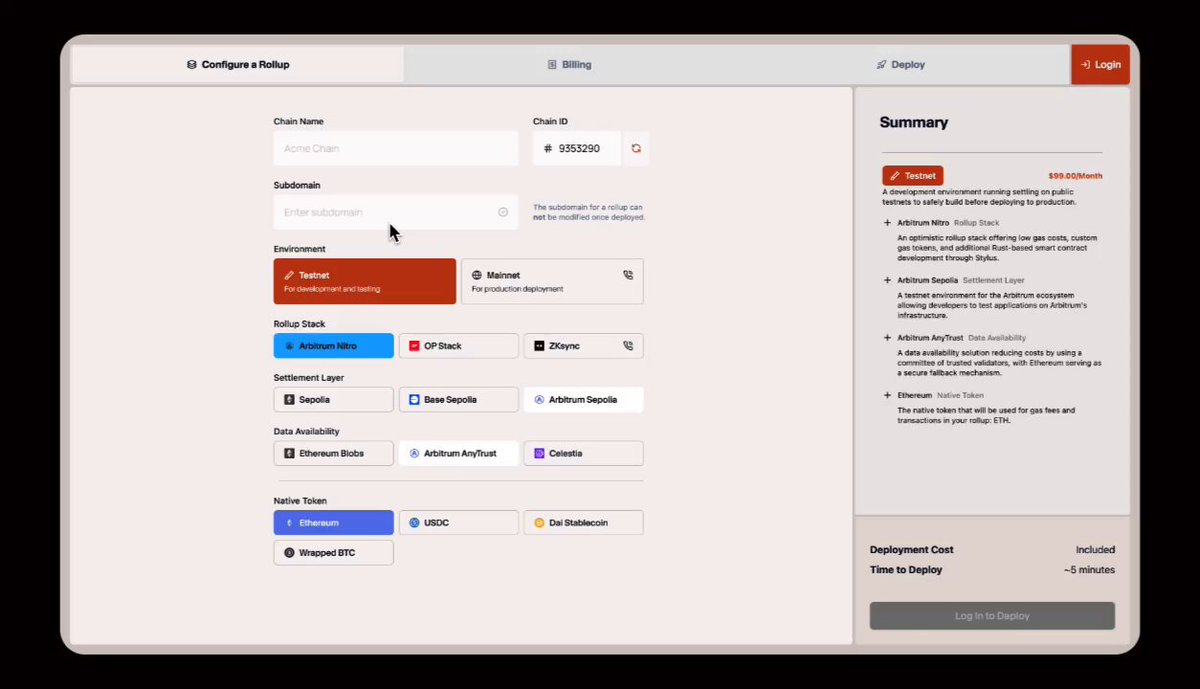Click the Testnet badge in Summary
The width and height of the screenshot is (1200, 689).
912,175
